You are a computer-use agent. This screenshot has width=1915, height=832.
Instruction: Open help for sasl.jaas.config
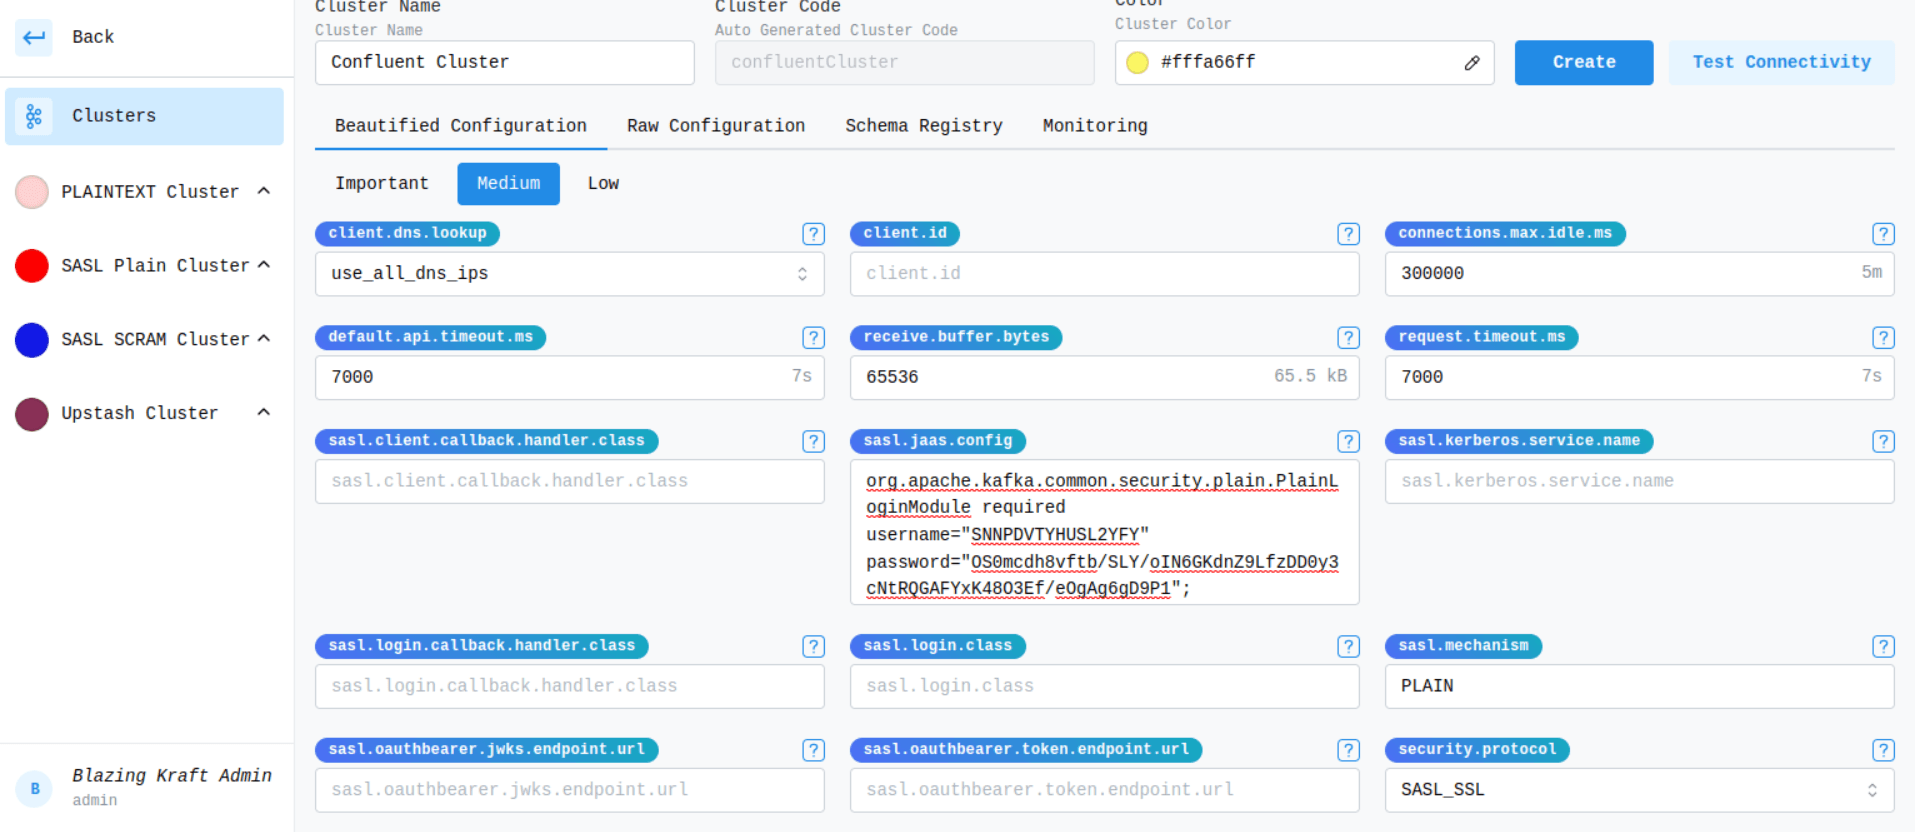pyautogui.click(x=1348, y=441)
